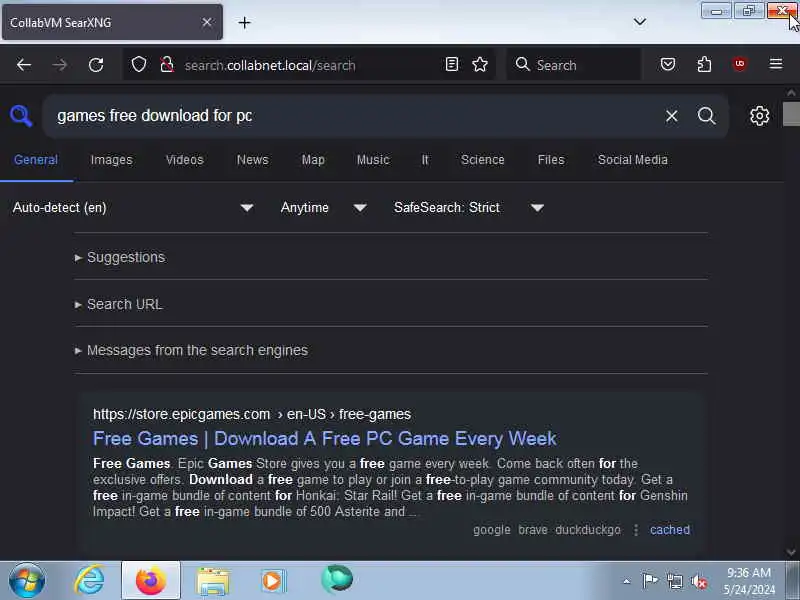Submit search with magnifier button
The image size is (800, 600).
click(707, 116)
